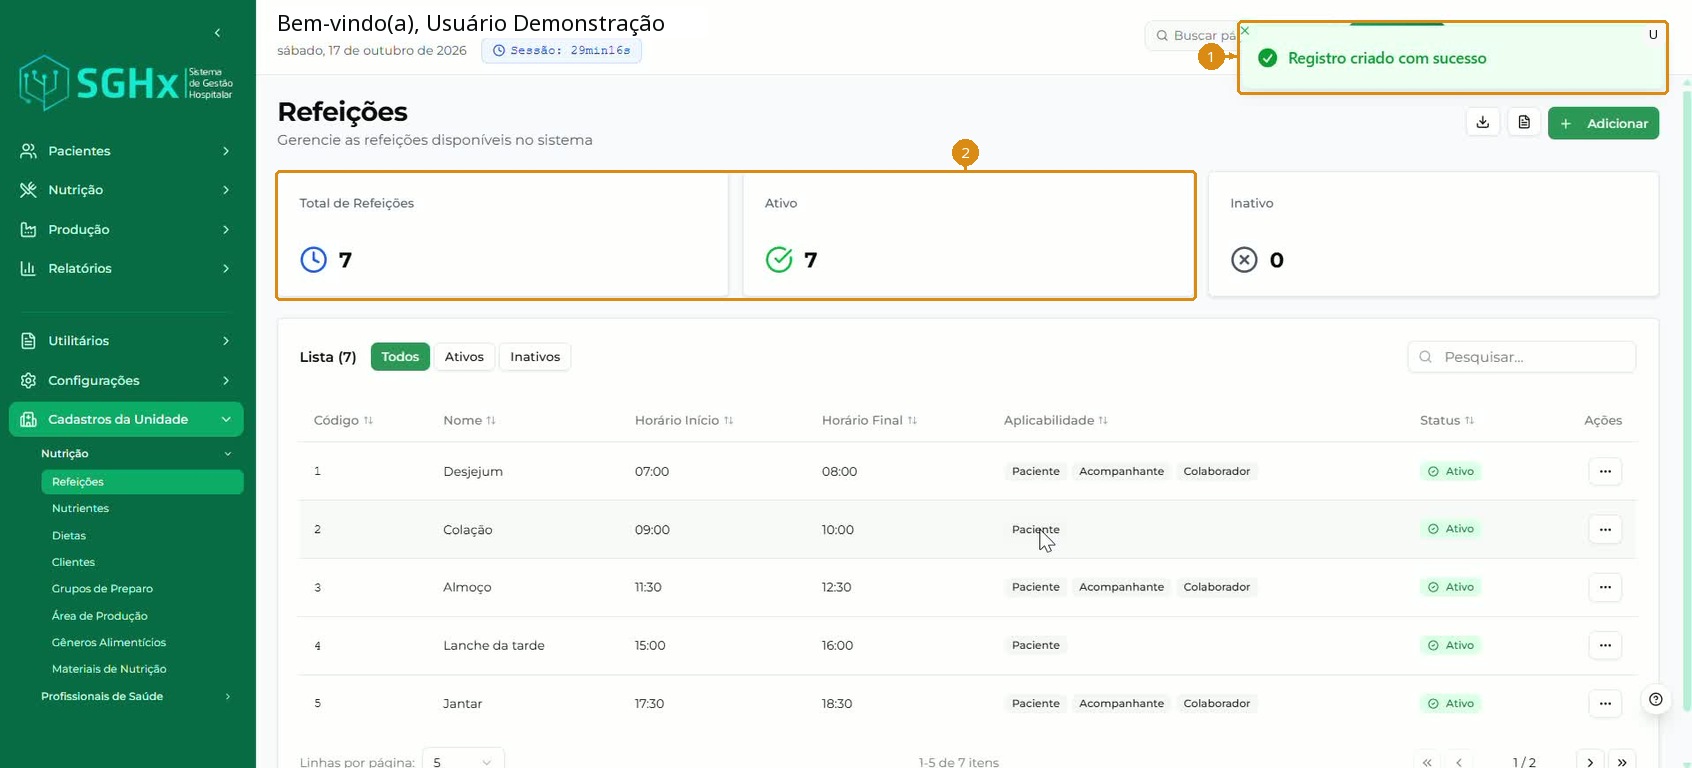
Task: Select the Inativos filter tab
Action: coord(535,357)
